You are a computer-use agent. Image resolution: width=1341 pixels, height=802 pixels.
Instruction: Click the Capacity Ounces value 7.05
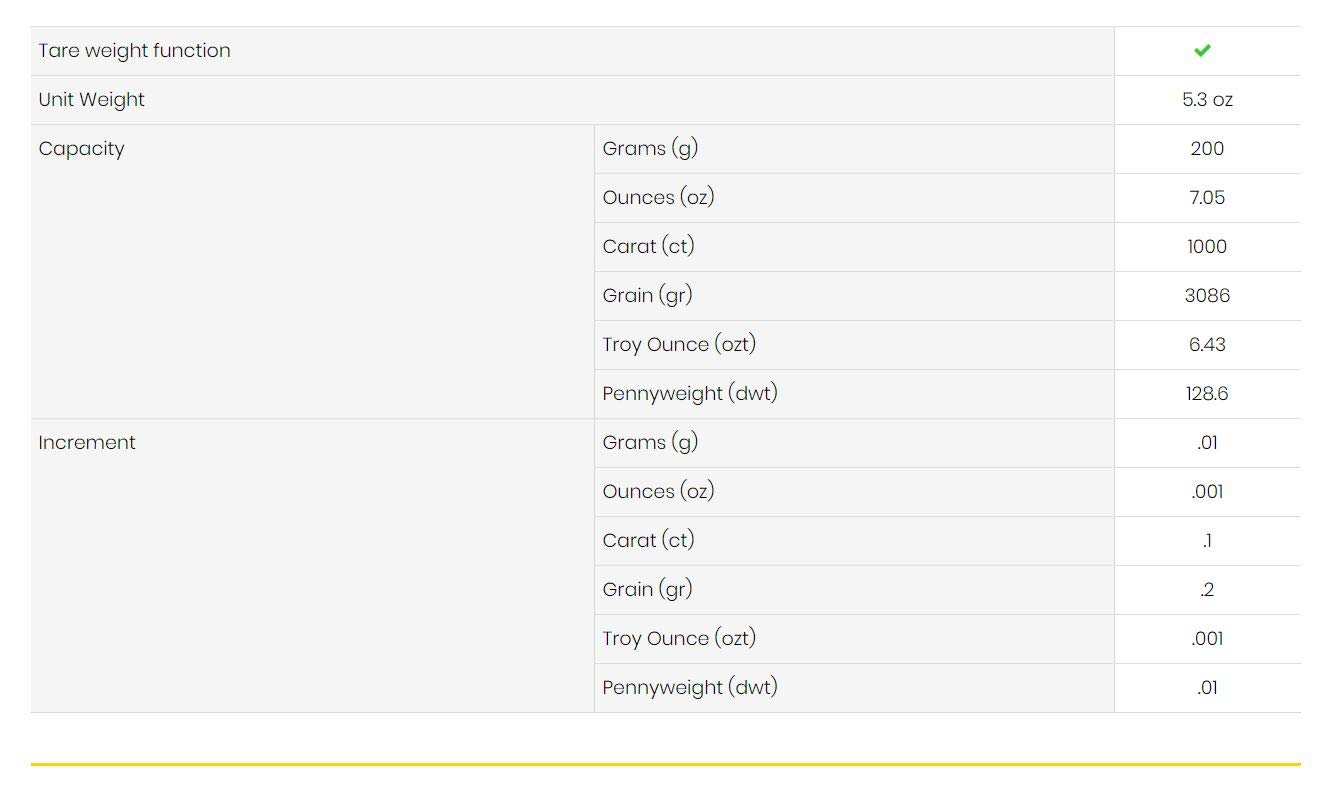click(1207, 198)
